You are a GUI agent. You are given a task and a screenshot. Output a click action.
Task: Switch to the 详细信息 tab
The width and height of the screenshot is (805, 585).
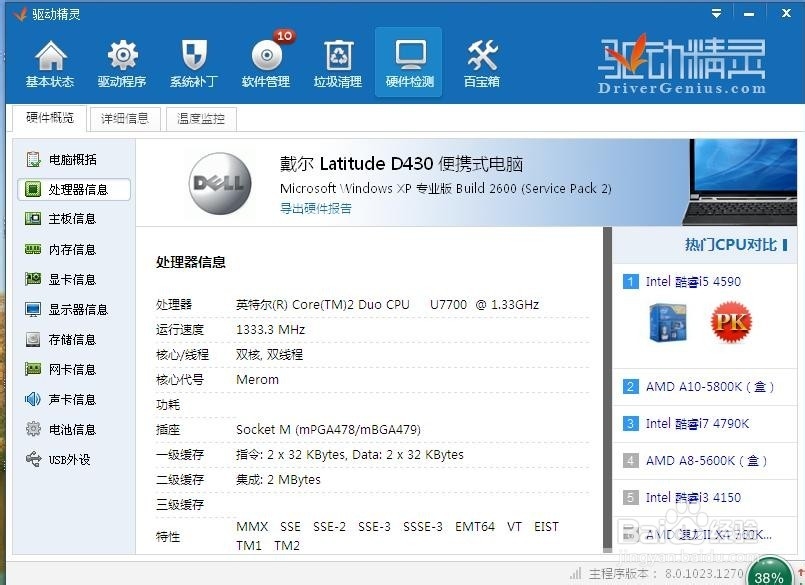125,119
